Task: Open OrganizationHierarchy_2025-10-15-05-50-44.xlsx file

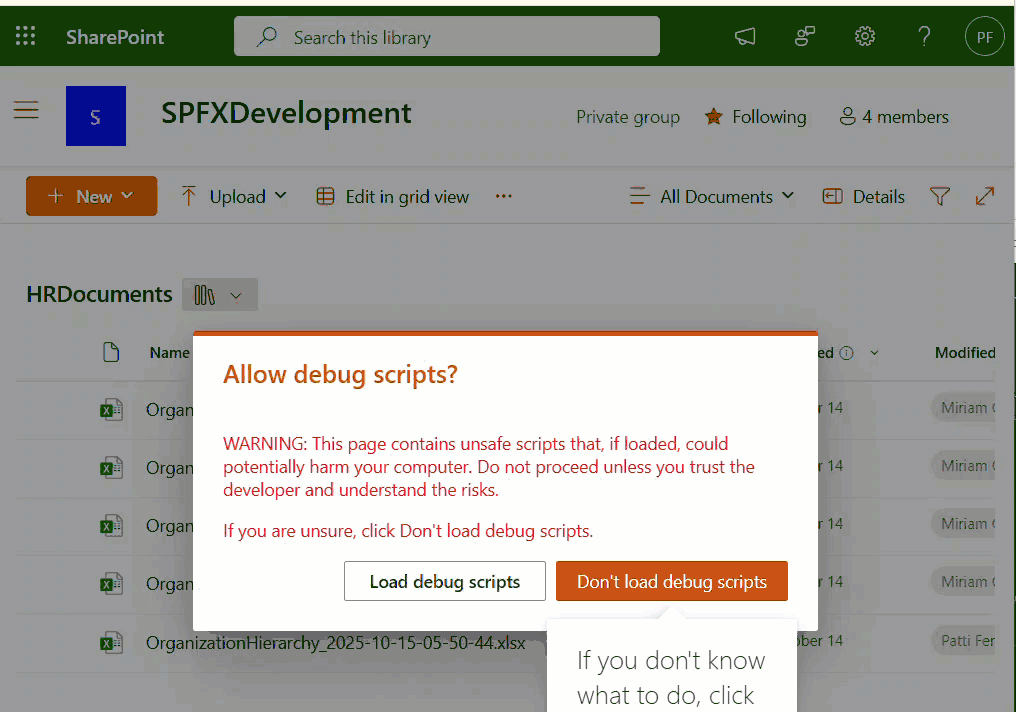Action: point(335,643)
